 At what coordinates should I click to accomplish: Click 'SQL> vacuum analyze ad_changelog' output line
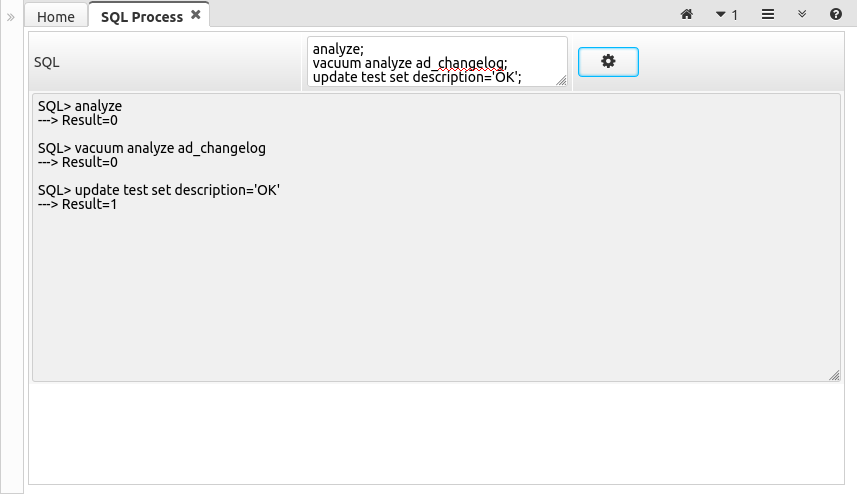point(152,148)
